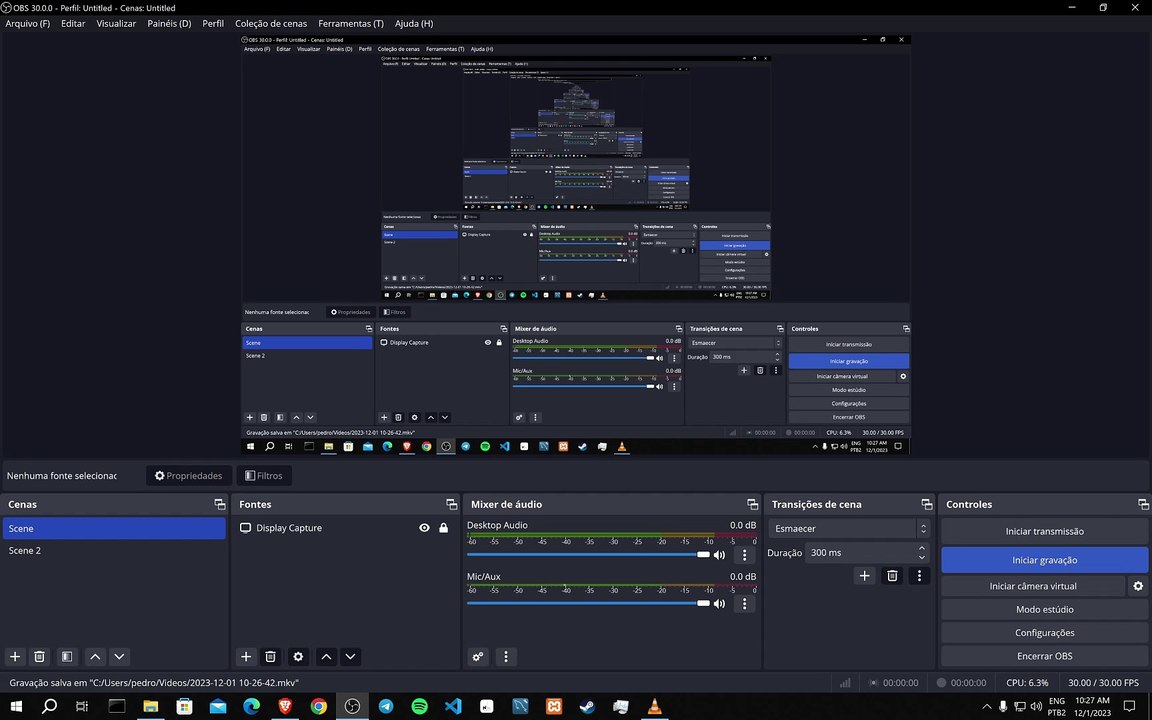Viewport: 1152px width, 720px height.
Task: Open the Arquivo (F) menu
Action: [28, 24]
